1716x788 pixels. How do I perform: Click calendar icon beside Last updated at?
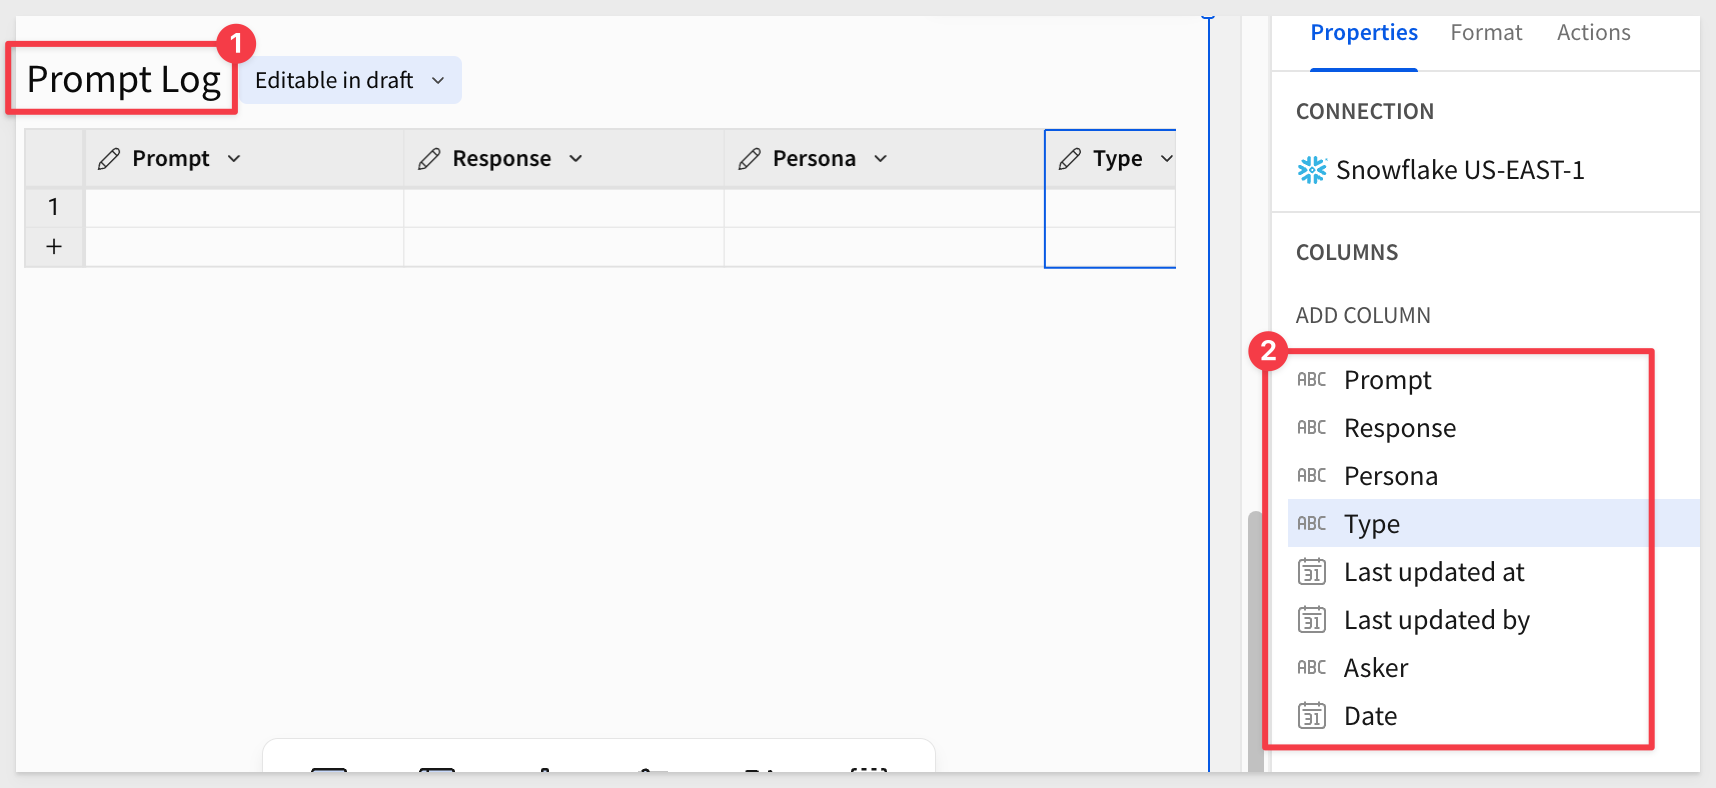(x=1311, y=572)
